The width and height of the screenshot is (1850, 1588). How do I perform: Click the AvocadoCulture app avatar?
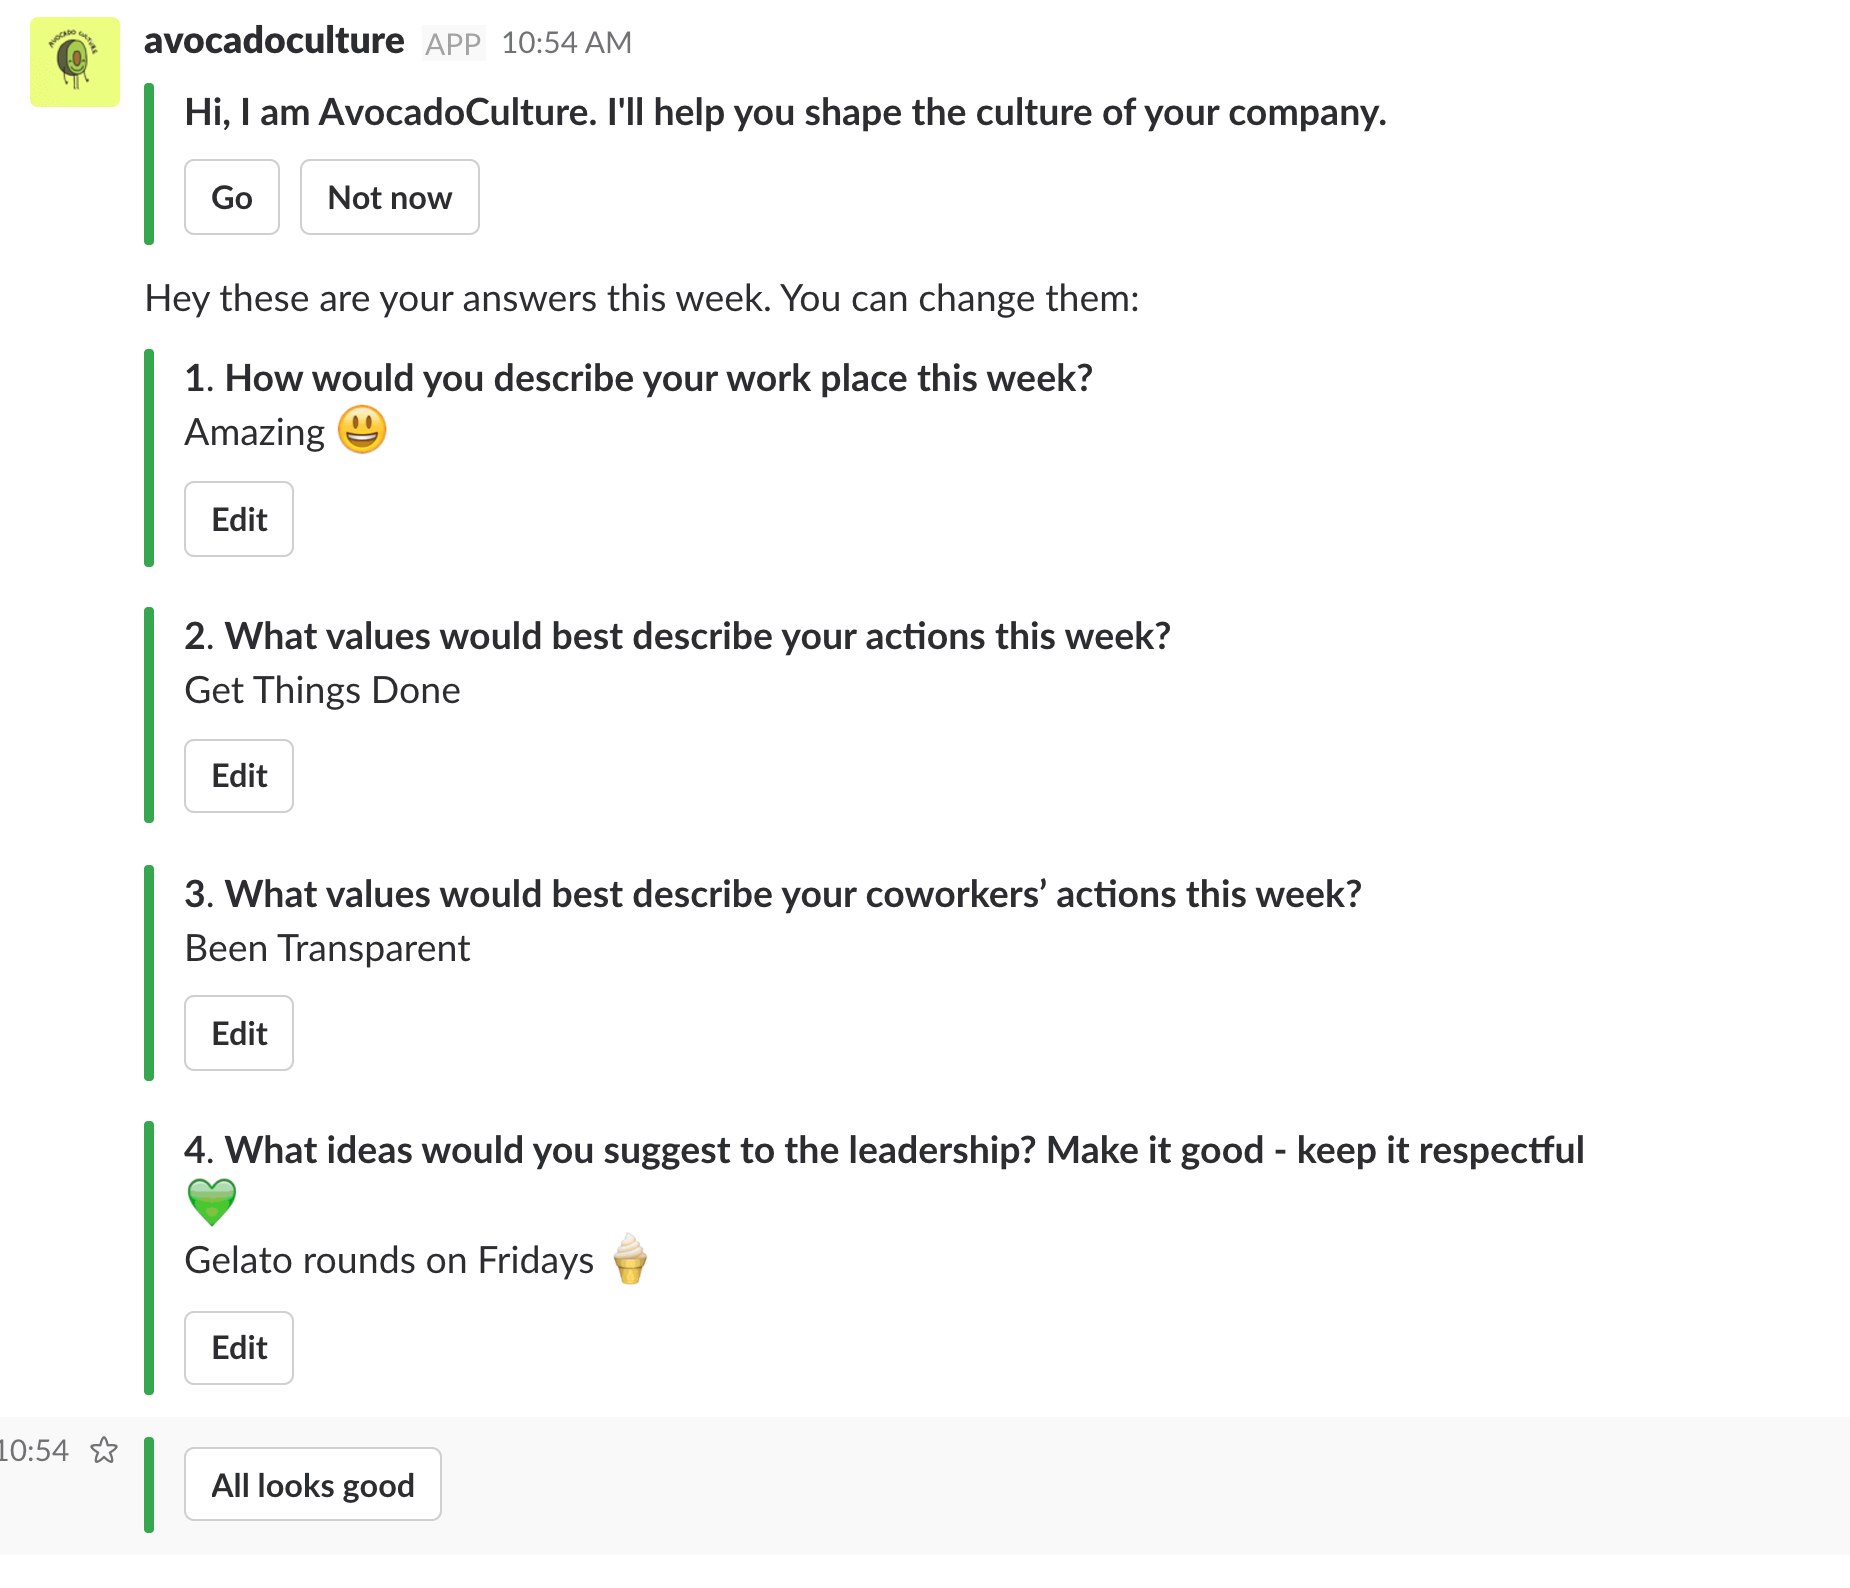(x=75, y=62)
